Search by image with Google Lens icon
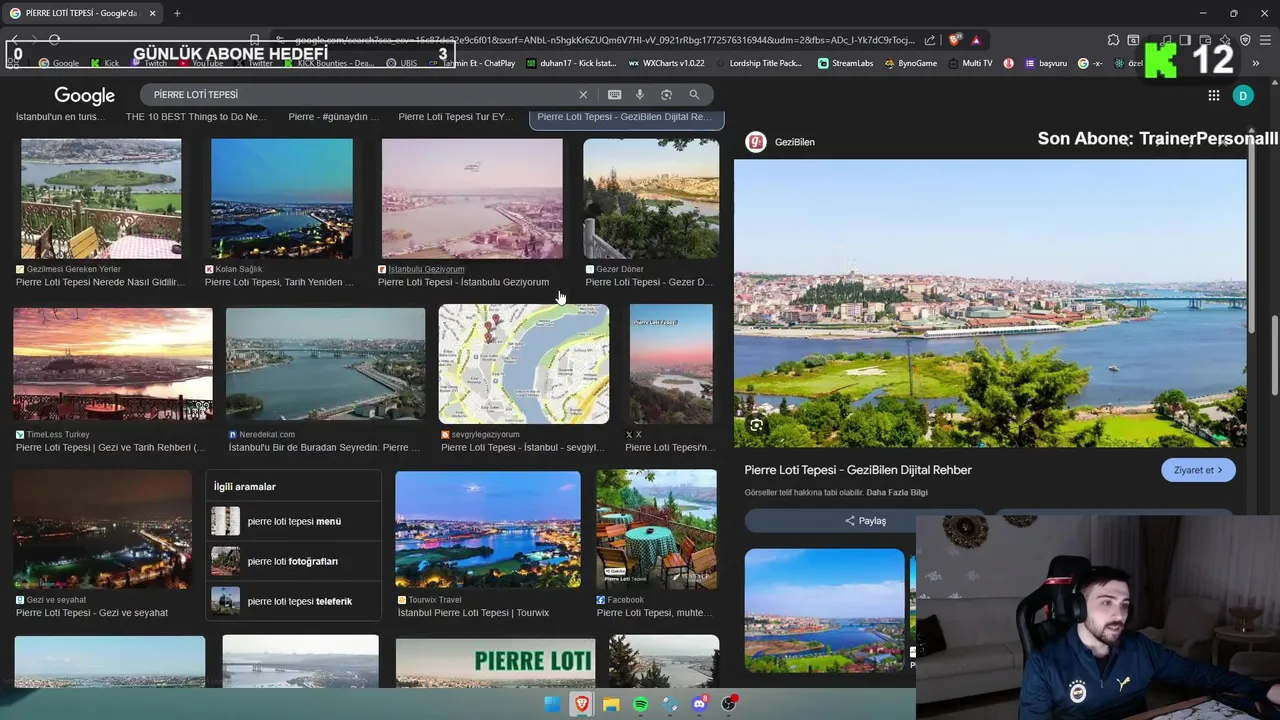Image resolution: width=1280 pixels, height=720 pixels. (x=666, y=94)
